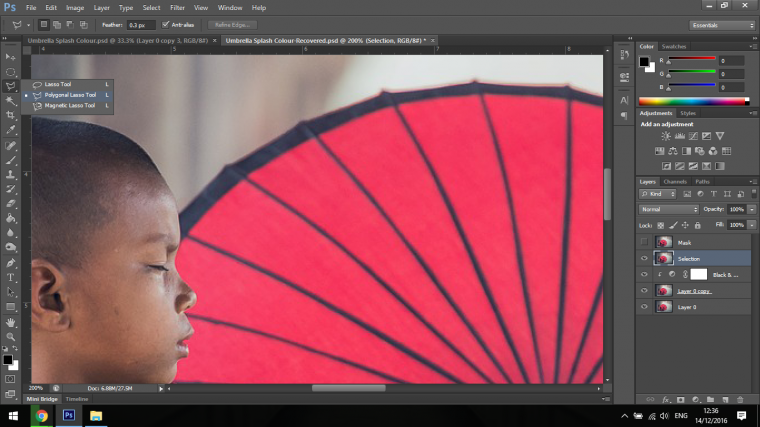This screenshot has width=760, height=427.
Task: Switch to Umbrella Splash Colour.psd document tab
Action: pos(118,41)
